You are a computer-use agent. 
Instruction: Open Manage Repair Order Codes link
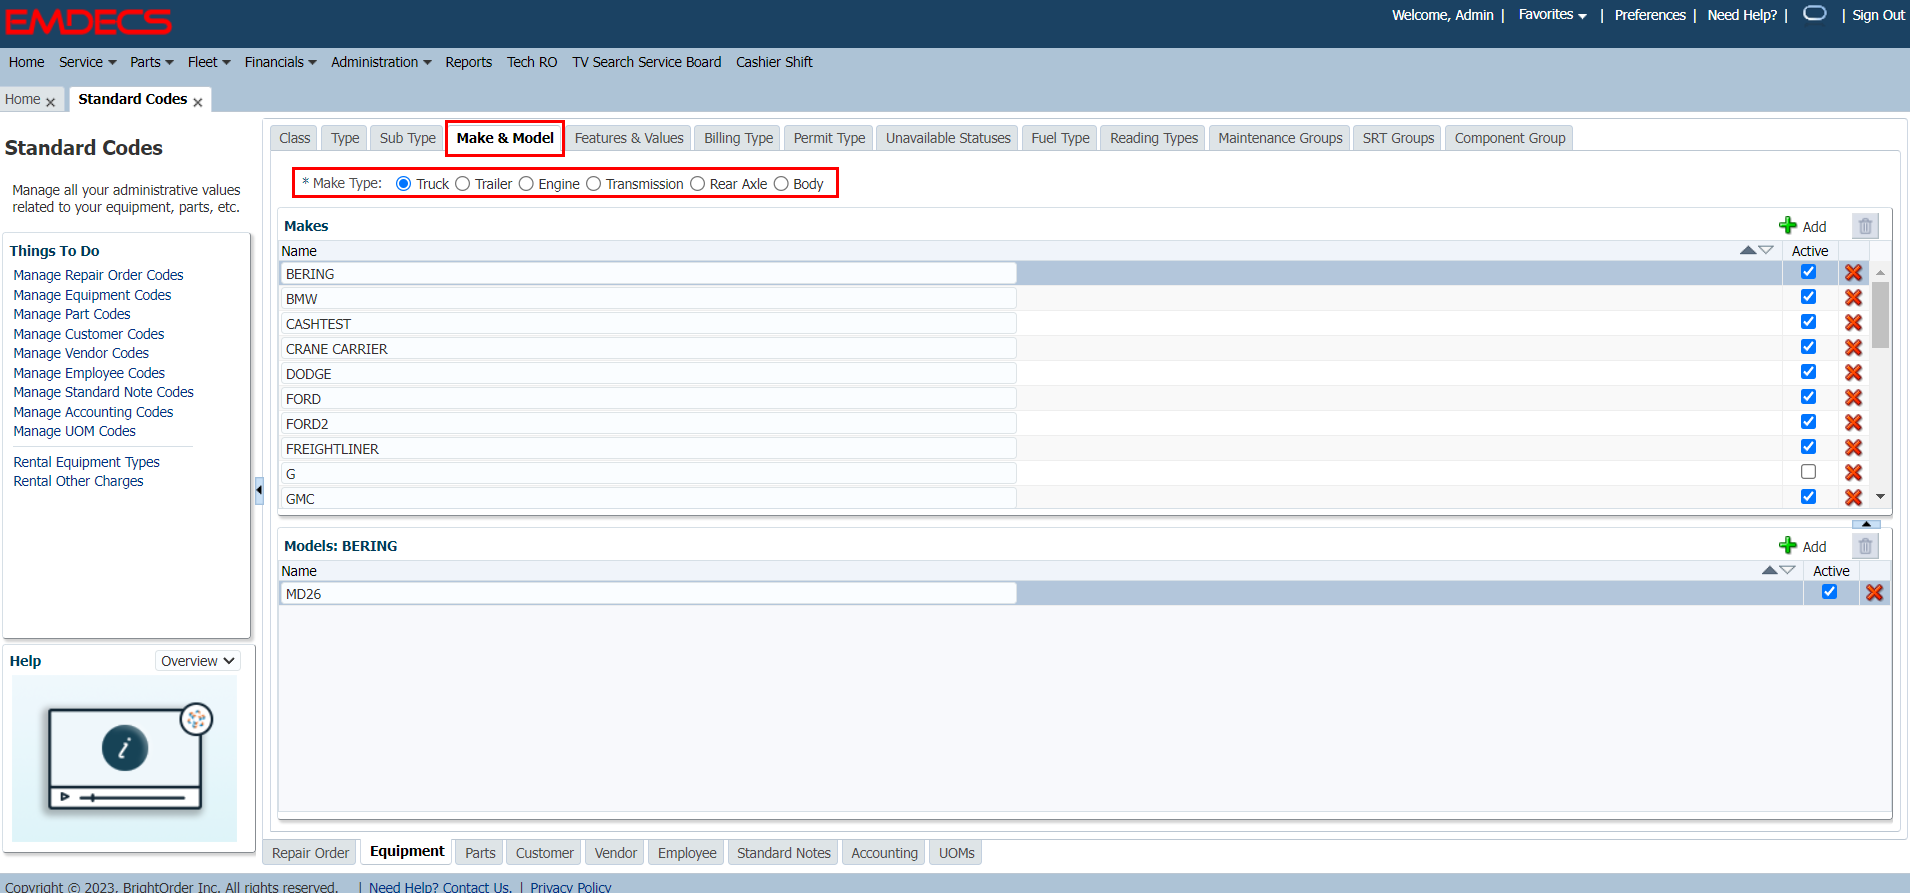98,275
